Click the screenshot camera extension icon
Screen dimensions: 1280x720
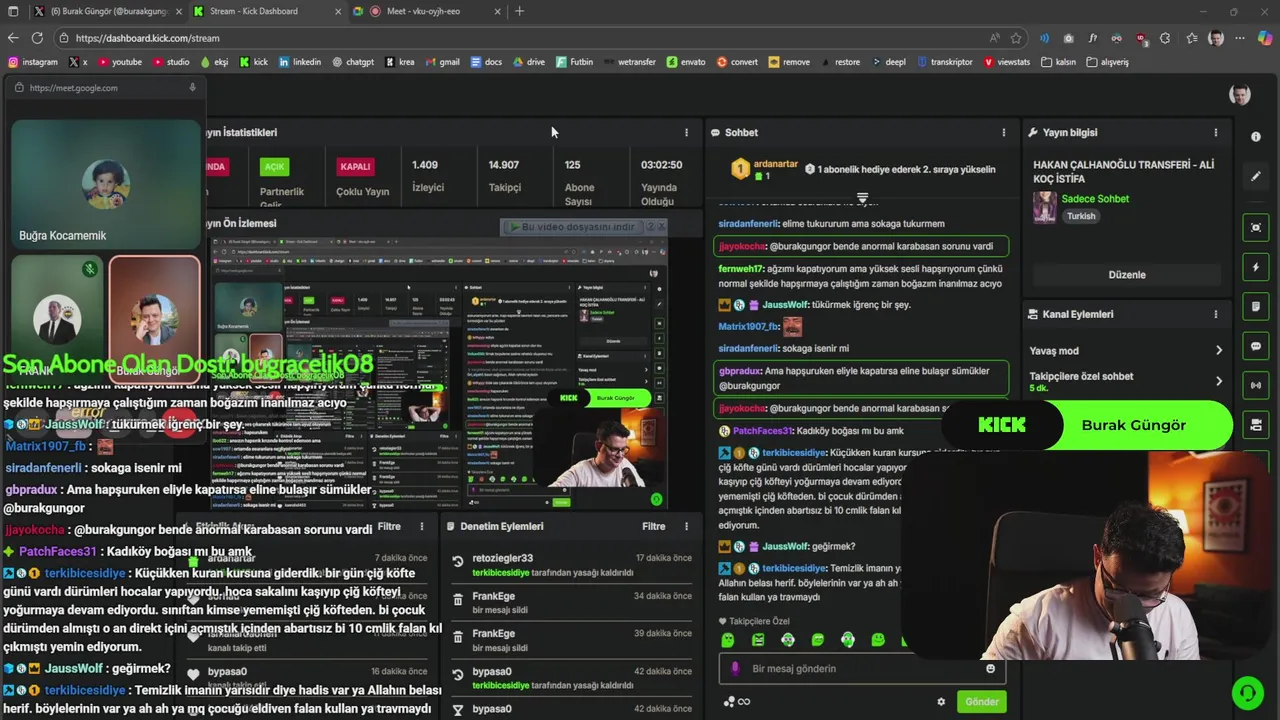1069,38
